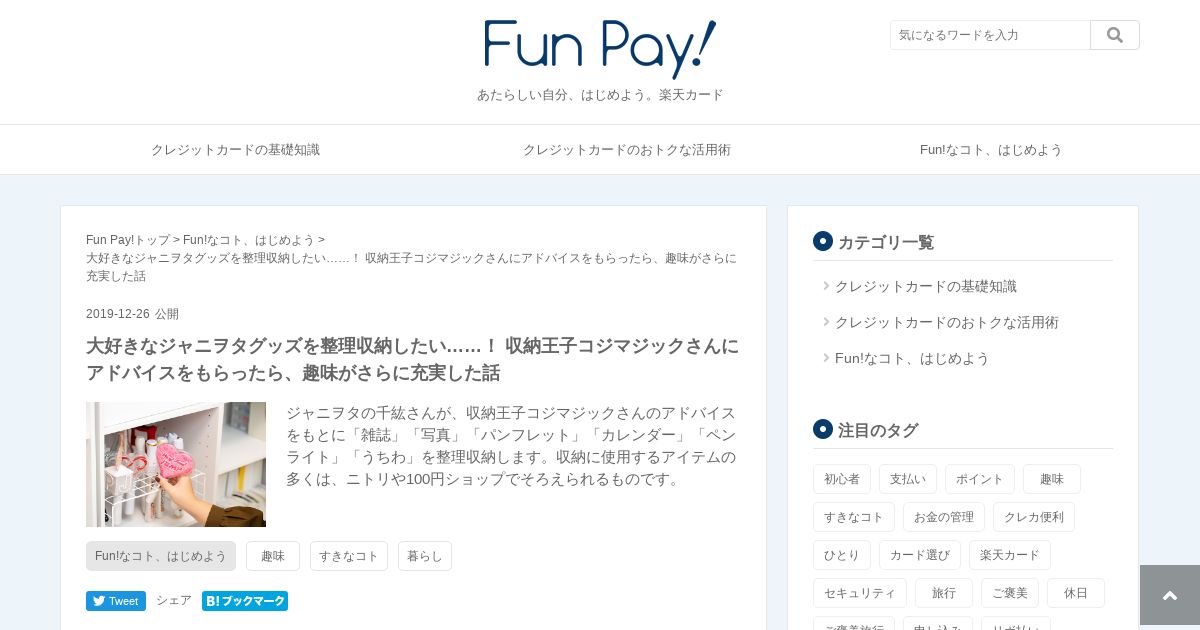Focus the 気になるワードを入力 search field
The height and width of the screenshot is (630, 1200).
[x=990, y=35]
